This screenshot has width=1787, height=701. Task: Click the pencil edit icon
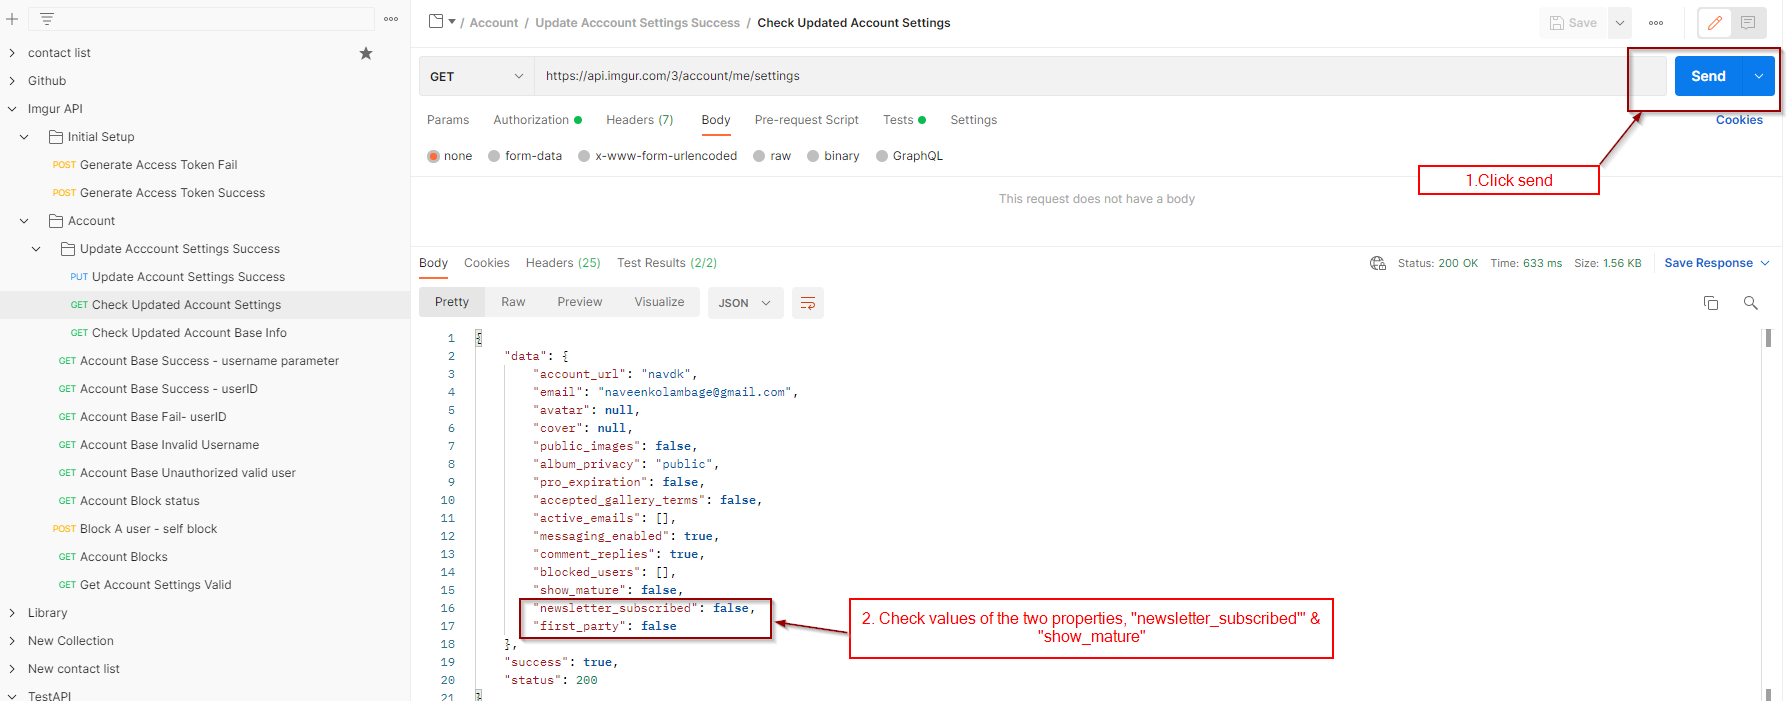pos(1715,23)
